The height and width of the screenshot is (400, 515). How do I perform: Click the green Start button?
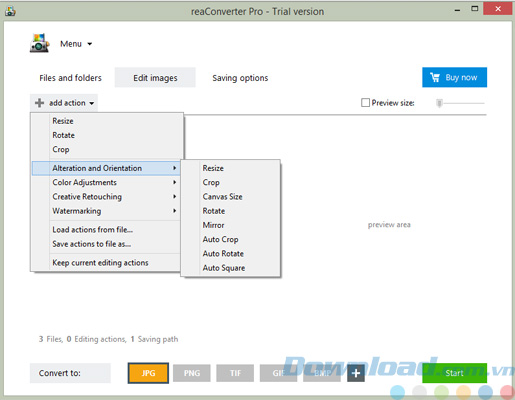point(454,373)
